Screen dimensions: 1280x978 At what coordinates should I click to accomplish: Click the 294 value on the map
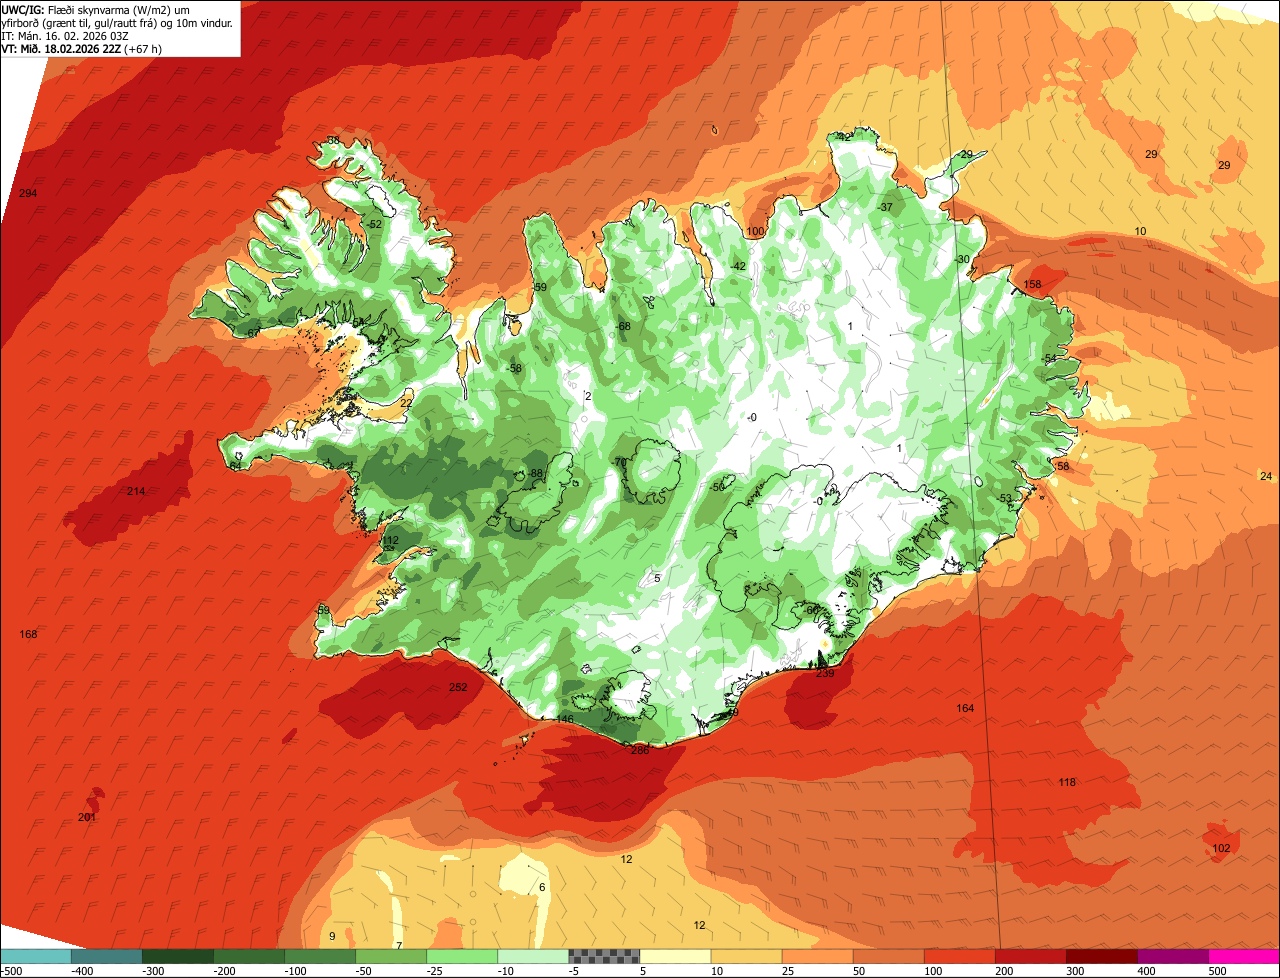[x=28, y=193]
